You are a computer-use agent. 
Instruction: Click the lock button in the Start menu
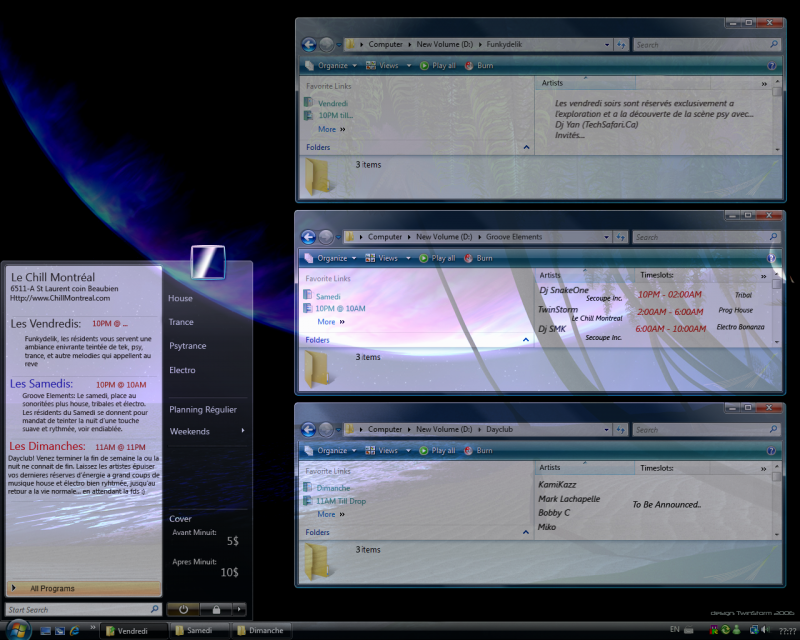tap(216, 609)
